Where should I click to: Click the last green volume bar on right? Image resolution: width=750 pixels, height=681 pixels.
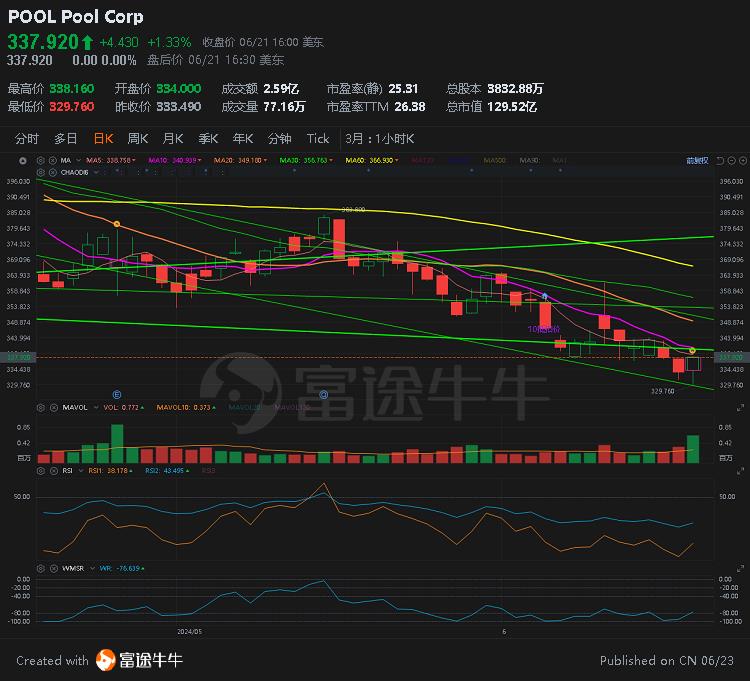coord(693,449)
